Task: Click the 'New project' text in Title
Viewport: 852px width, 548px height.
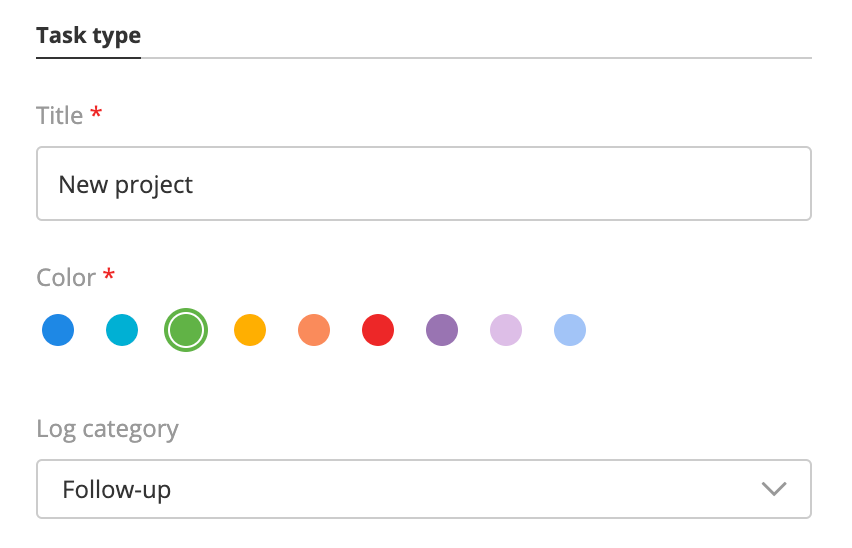Action: pos(126,185)
